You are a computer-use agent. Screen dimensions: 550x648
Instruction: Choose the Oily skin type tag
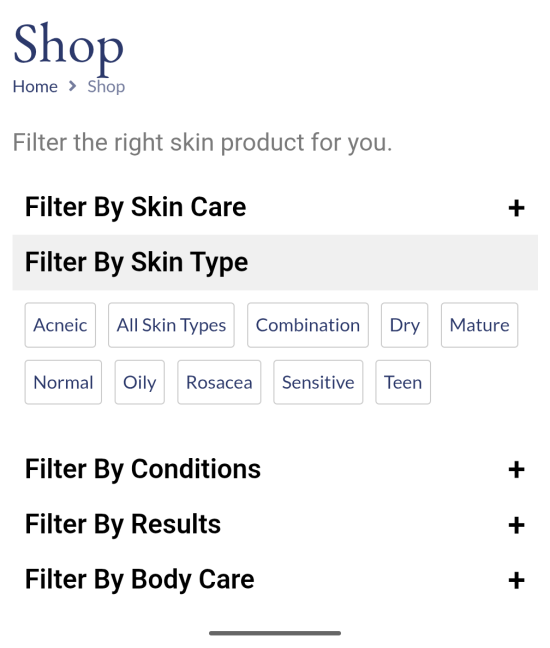tap(140, 382)
